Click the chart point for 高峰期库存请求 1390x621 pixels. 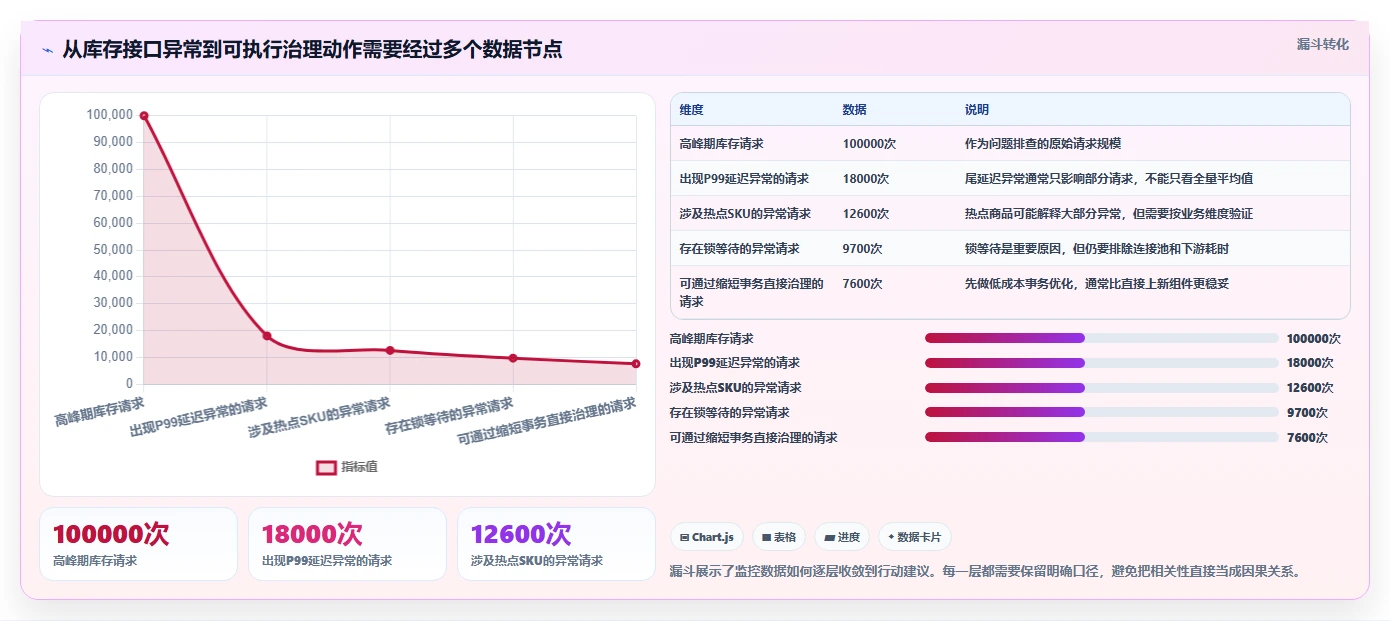pos(144,116)
